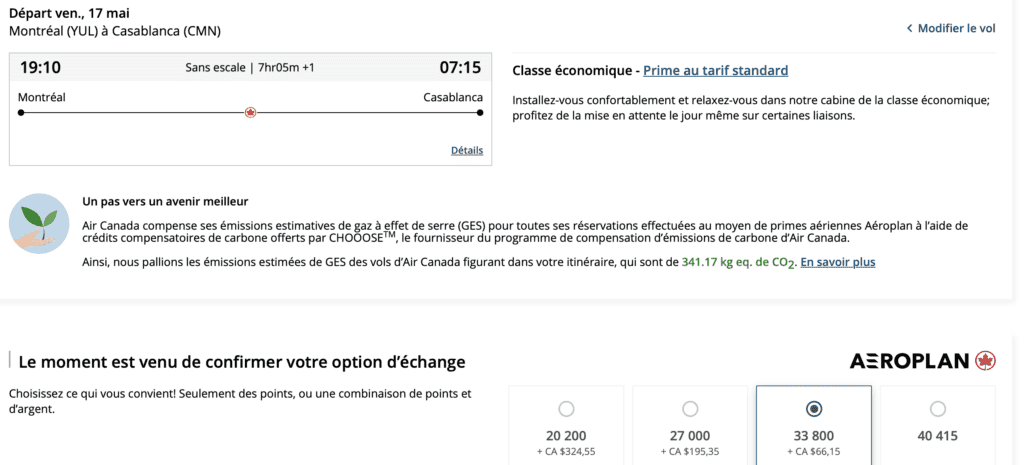This screenshot has height=465, width=1024.
Task: Open the Prime au tarif standard link
Action: [x=715, y=71]
